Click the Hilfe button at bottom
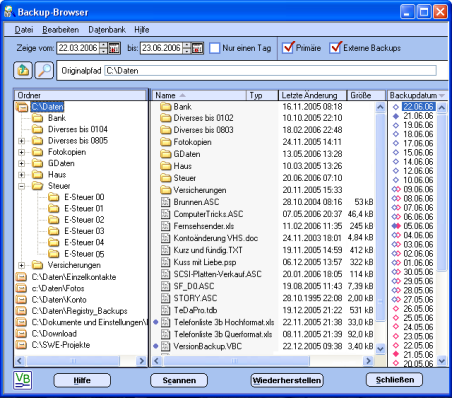 82,380
